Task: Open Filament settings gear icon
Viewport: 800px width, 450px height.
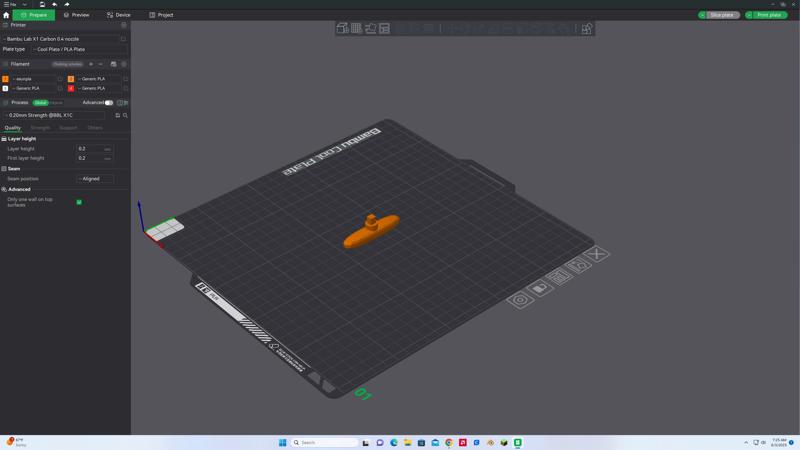Action: (123, 64)
